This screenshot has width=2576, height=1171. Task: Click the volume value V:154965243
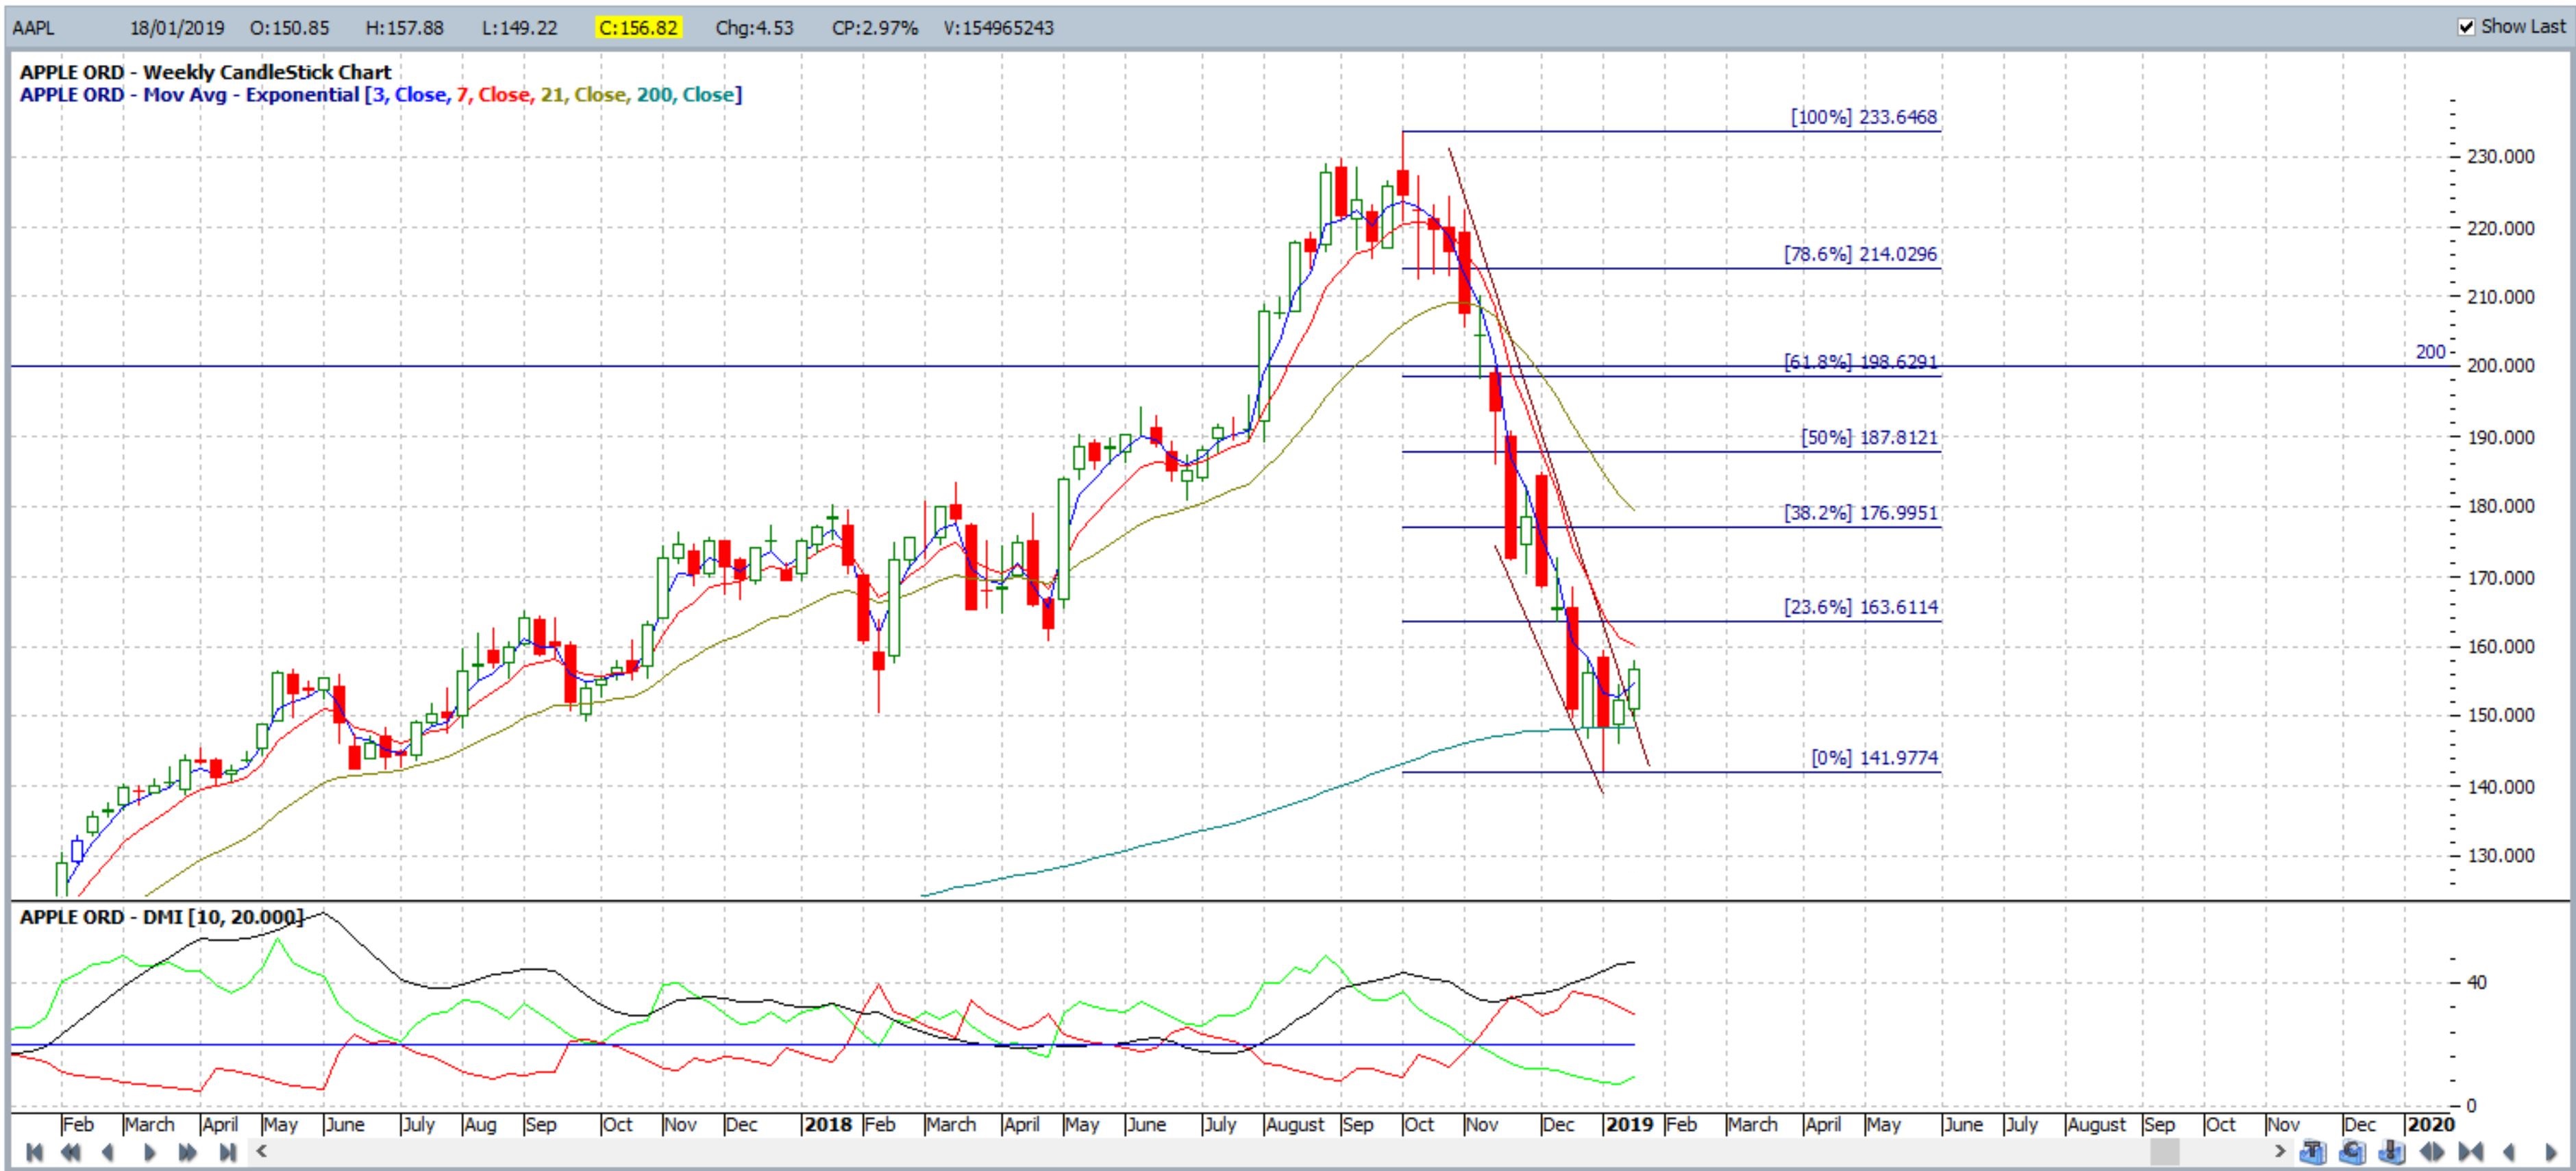click(x=999, y=28)
